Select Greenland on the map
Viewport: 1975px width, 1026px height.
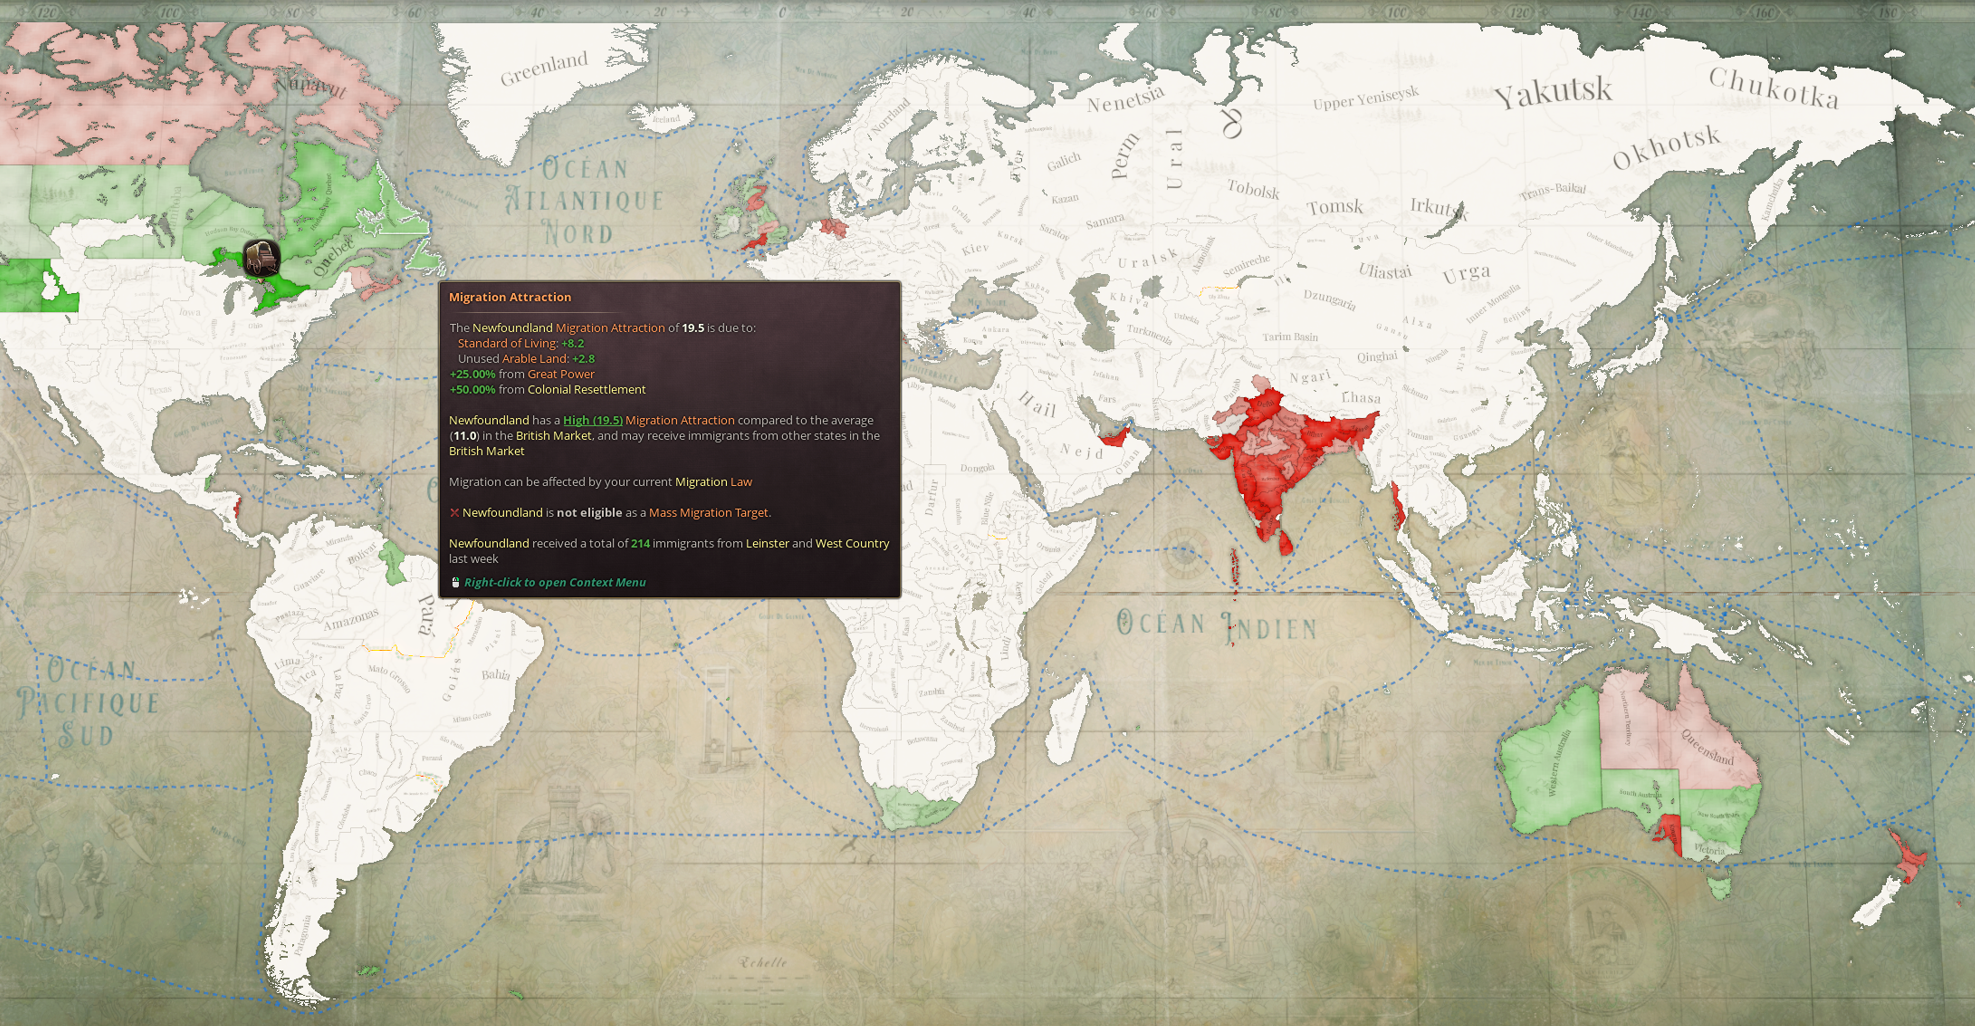tap(544, 69)
